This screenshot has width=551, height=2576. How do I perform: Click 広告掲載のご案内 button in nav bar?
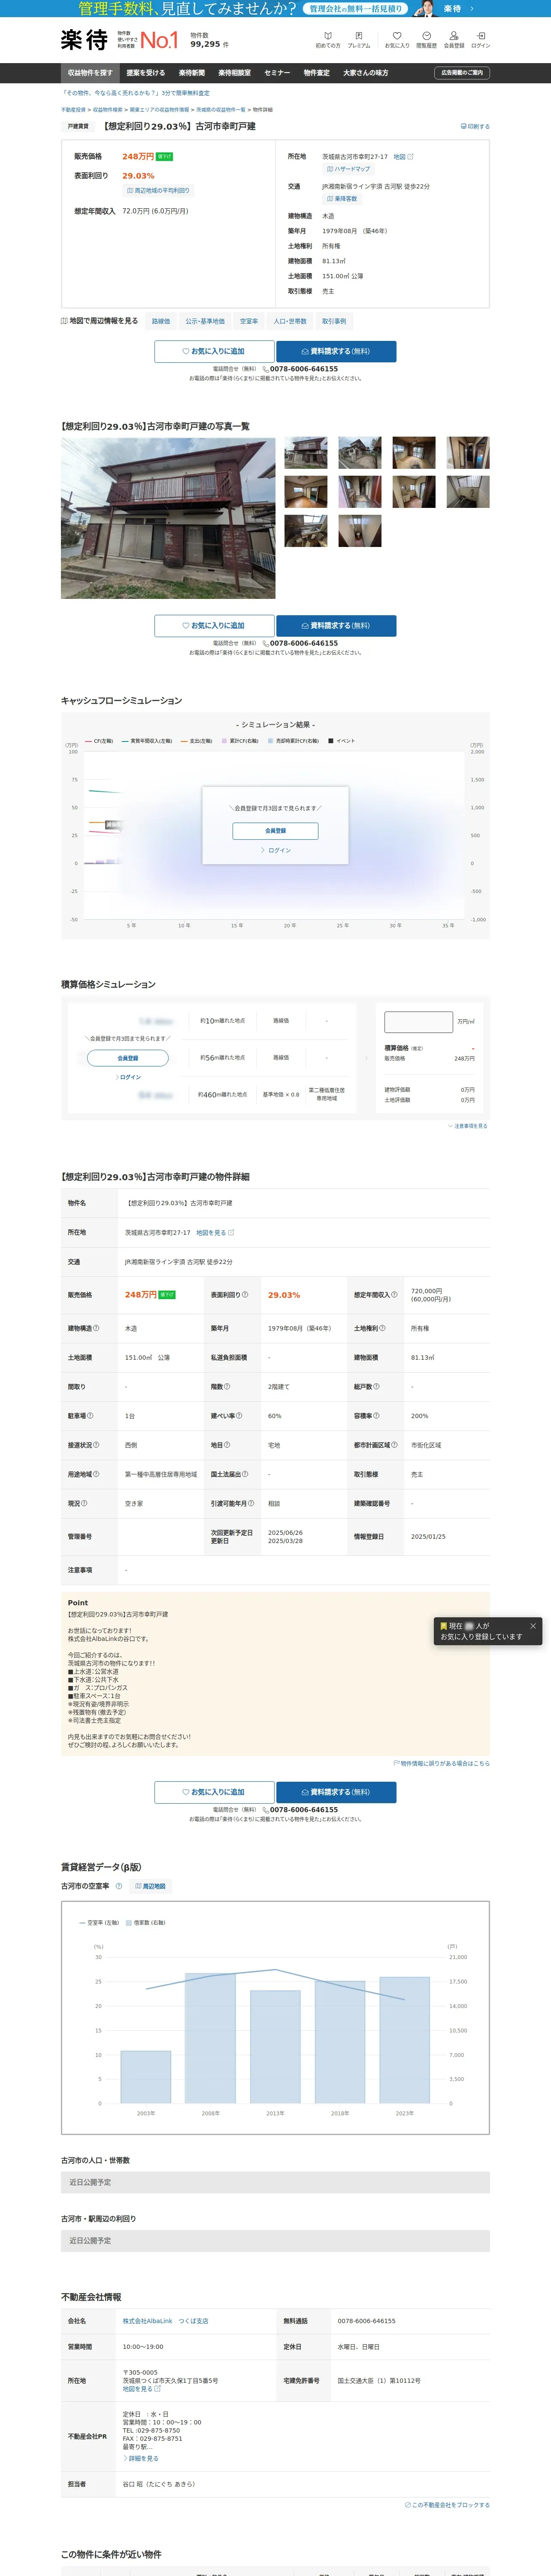click(x=462, y=73)
